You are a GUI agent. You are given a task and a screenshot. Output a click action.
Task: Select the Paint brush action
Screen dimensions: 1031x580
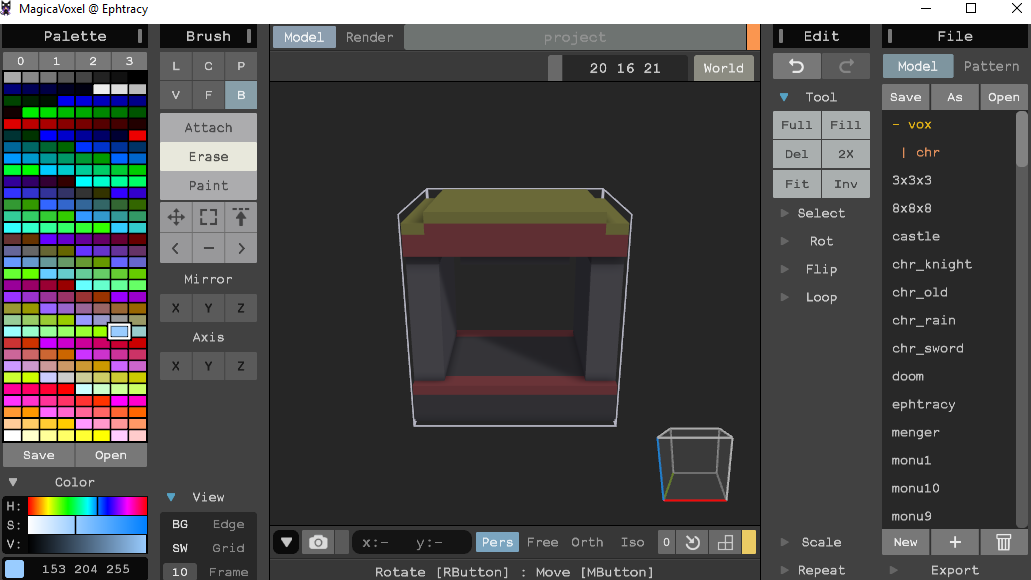[x=208, y=185]
